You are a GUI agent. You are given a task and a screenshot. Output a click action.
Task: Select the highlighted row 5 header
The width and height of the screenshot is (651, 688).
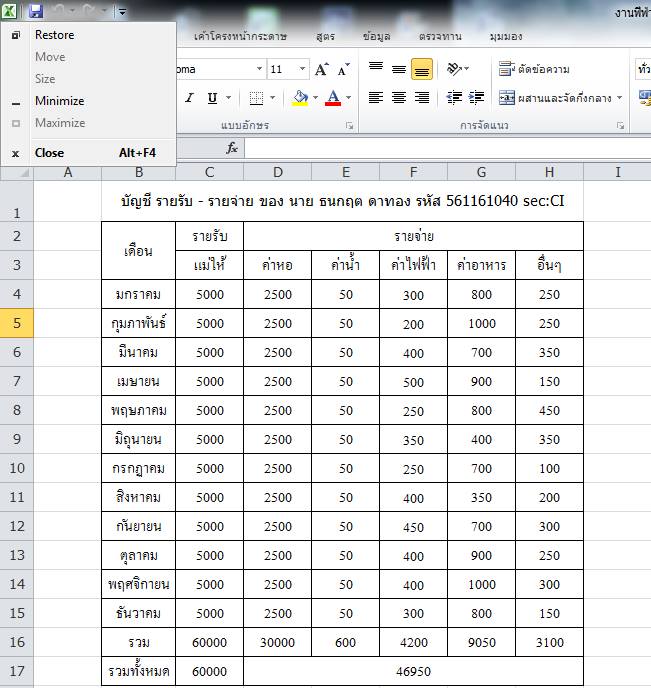coord(17,323)
